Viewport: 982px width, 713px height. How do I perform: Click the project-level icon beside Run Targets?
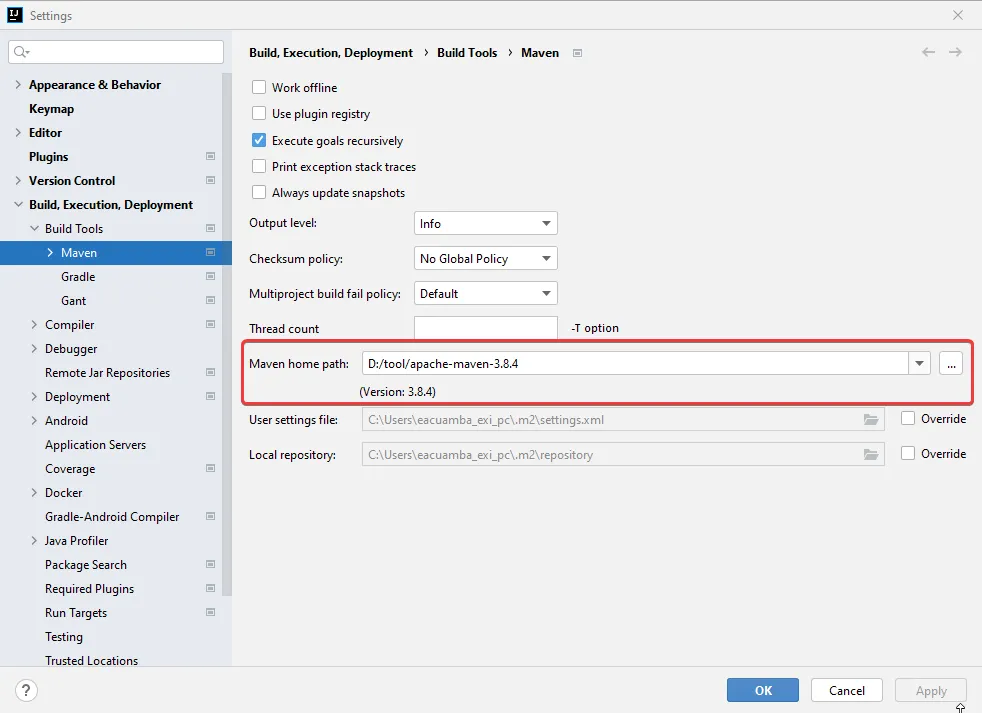(x=210, y=612)
